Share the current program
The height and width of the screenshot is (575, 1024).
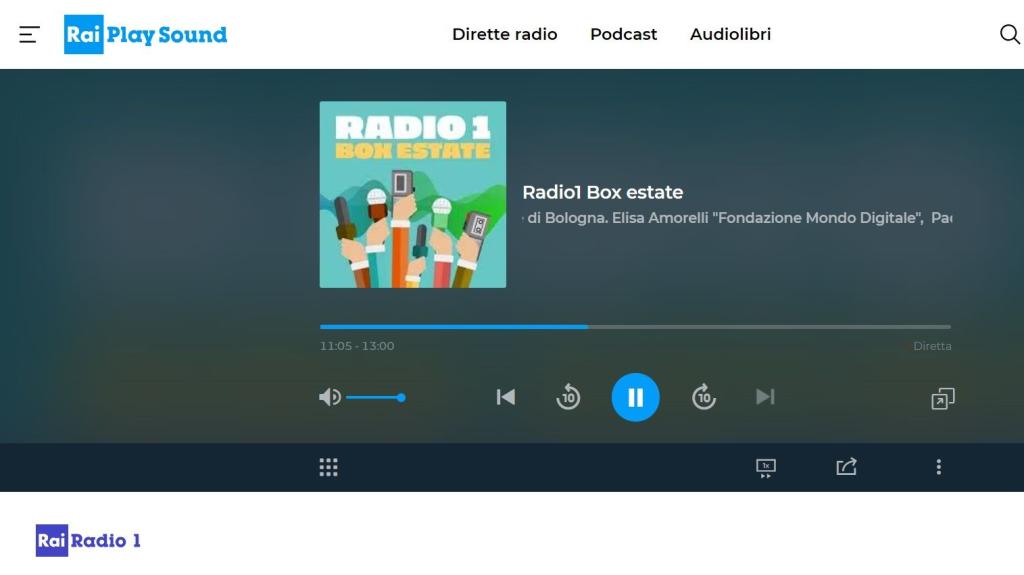846,467
